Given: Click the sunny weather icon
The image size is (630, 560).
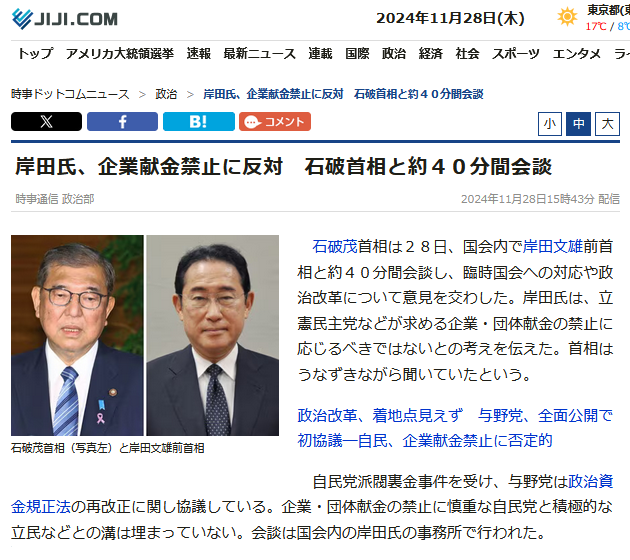Looking at the screenshot, I should click(x=567, y=17).
